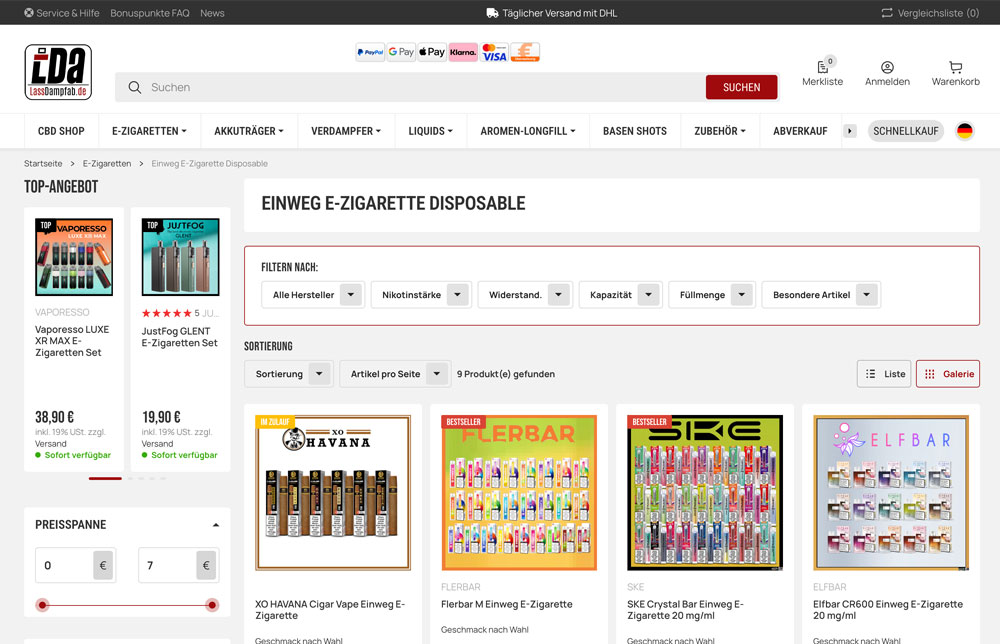The image size is (1000, 644).
Task: Collapse the PREISSPANNE panel
Action: (216, 525)
